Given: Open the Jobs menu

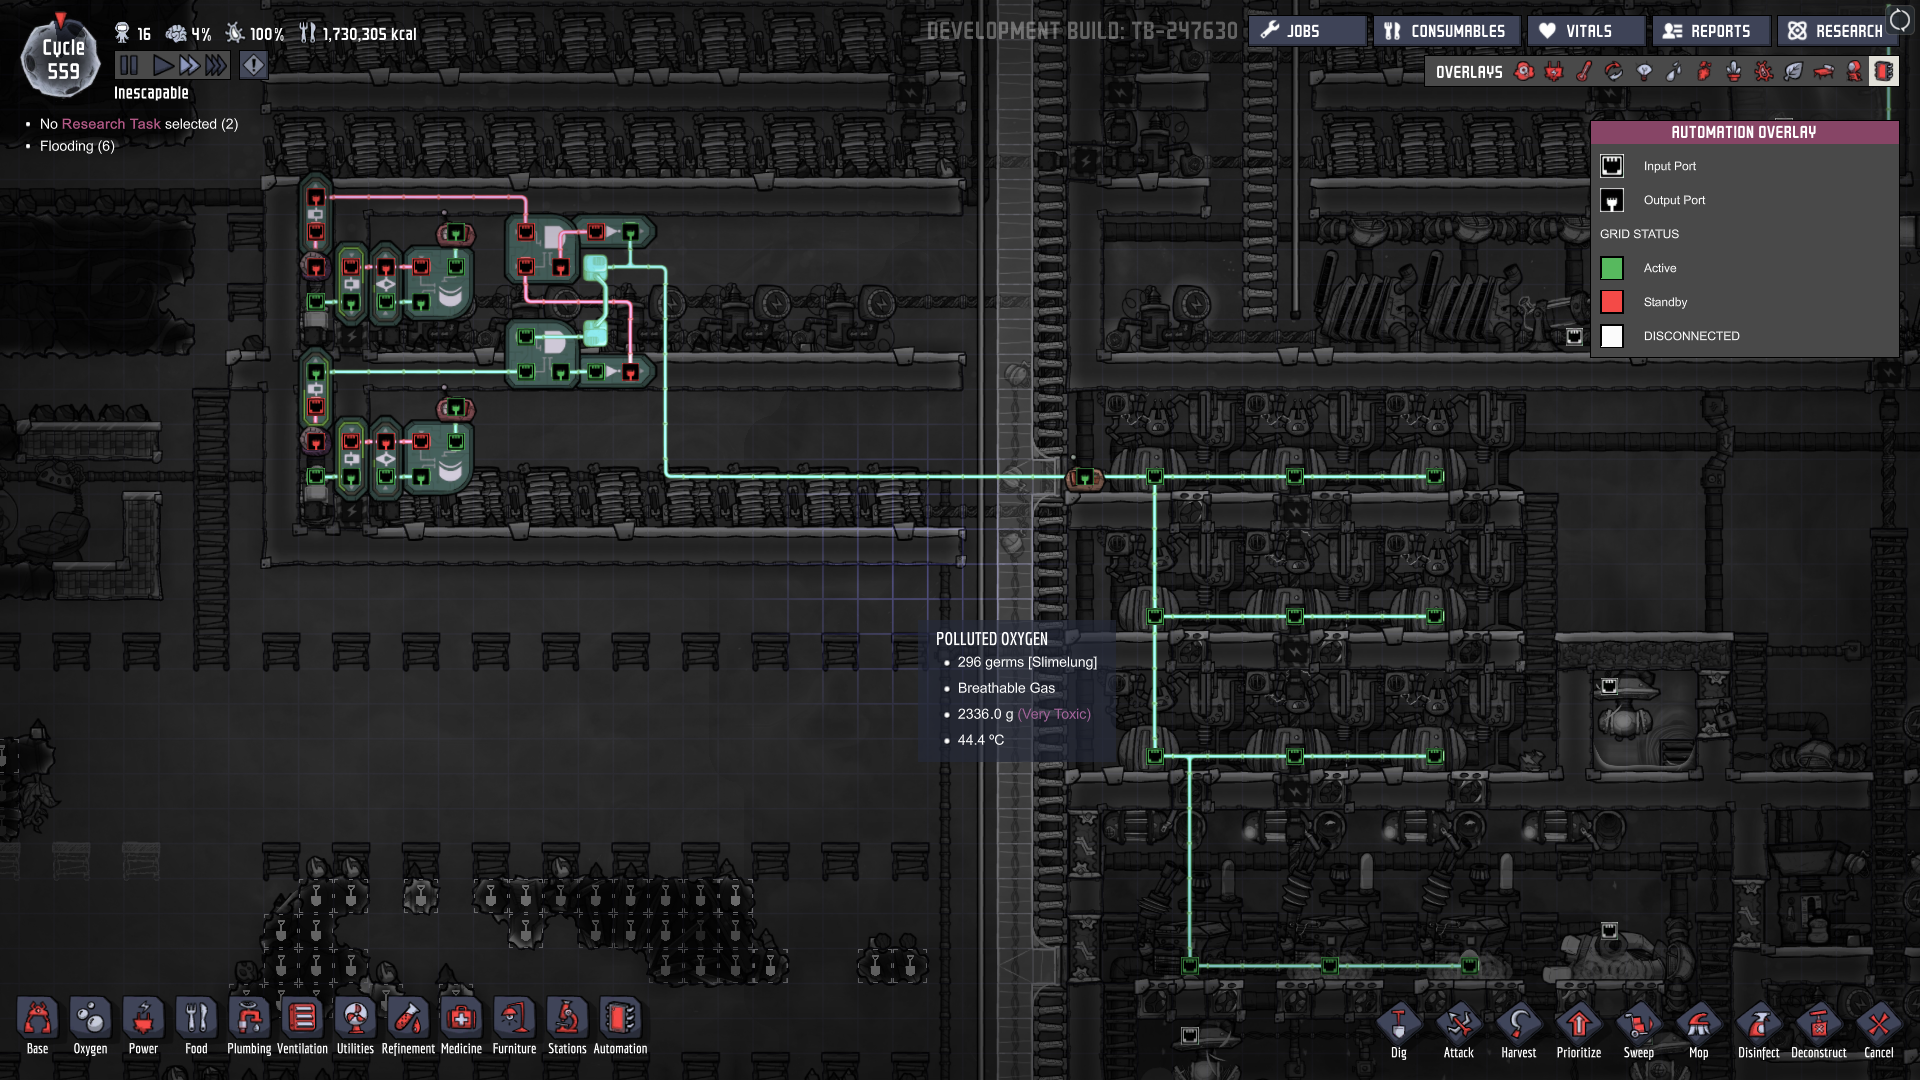Looking at the screenshot, I should point(1306,31).
